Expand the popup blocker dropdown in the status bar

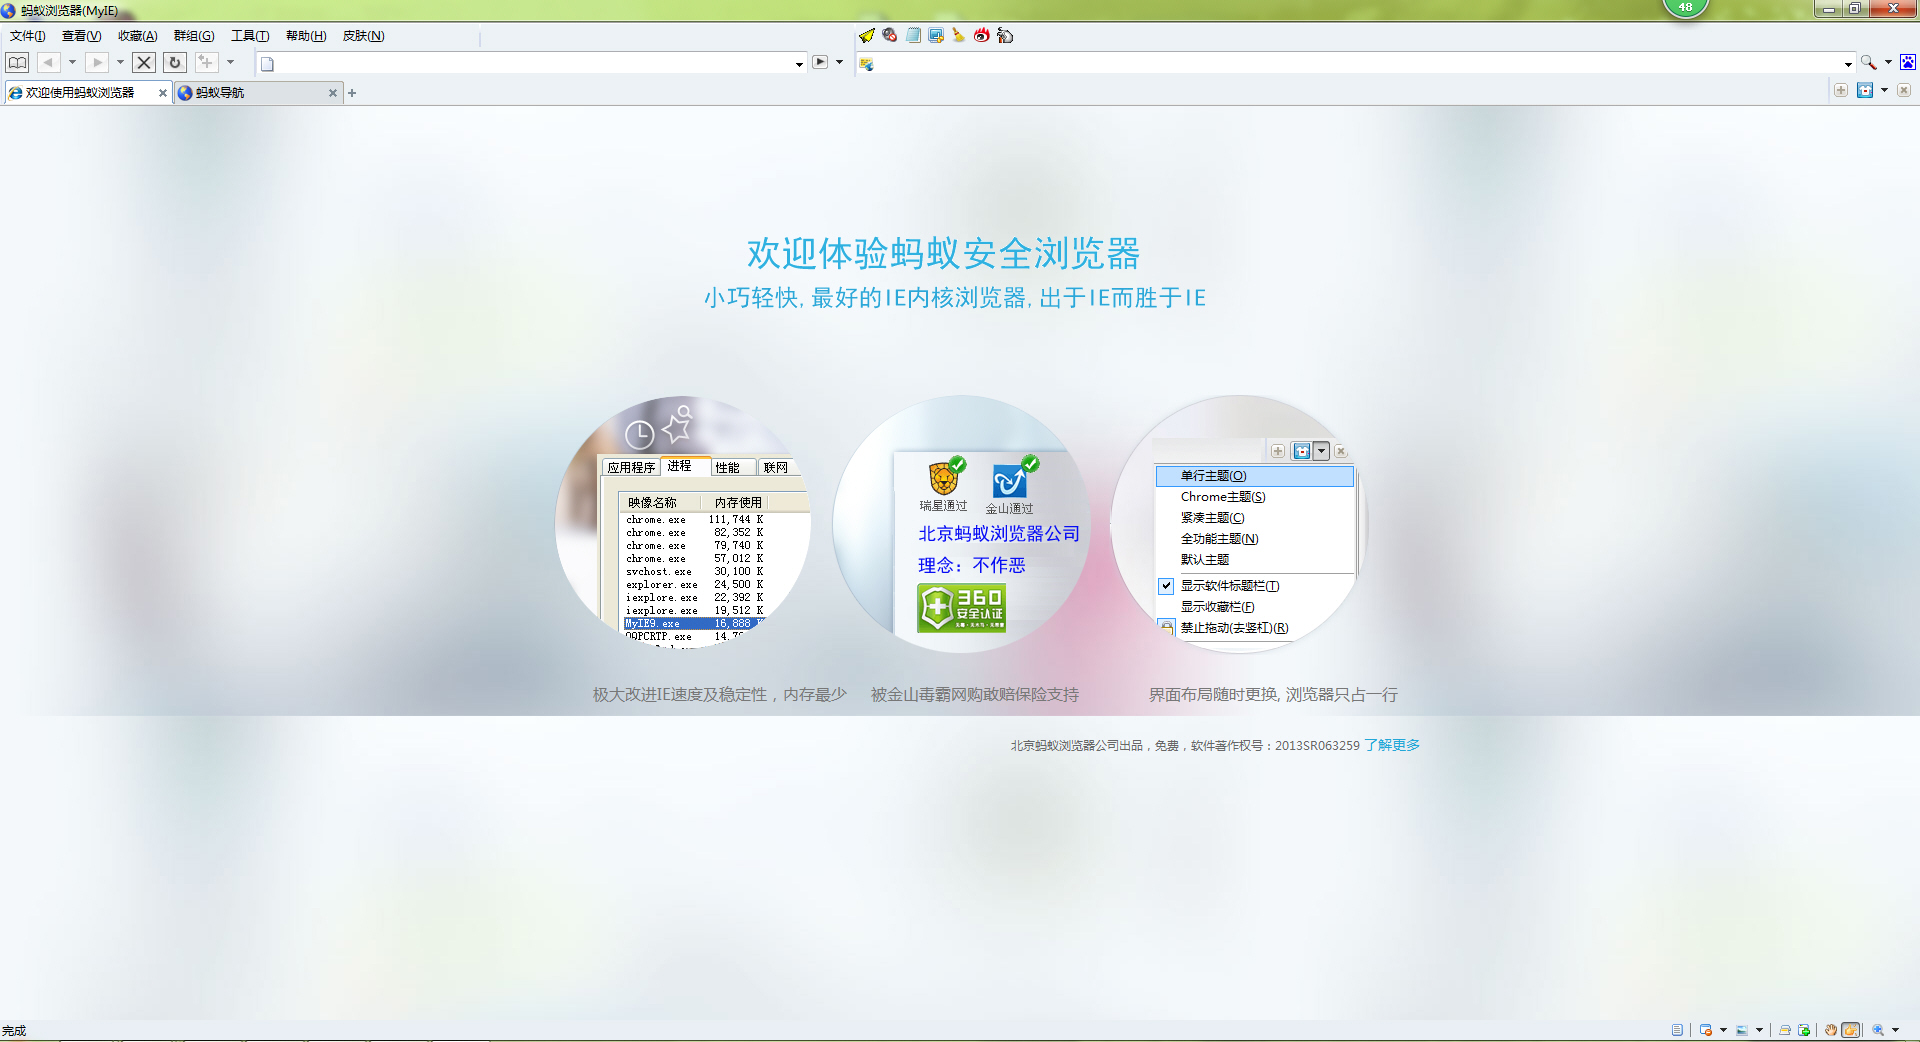1723,1030
